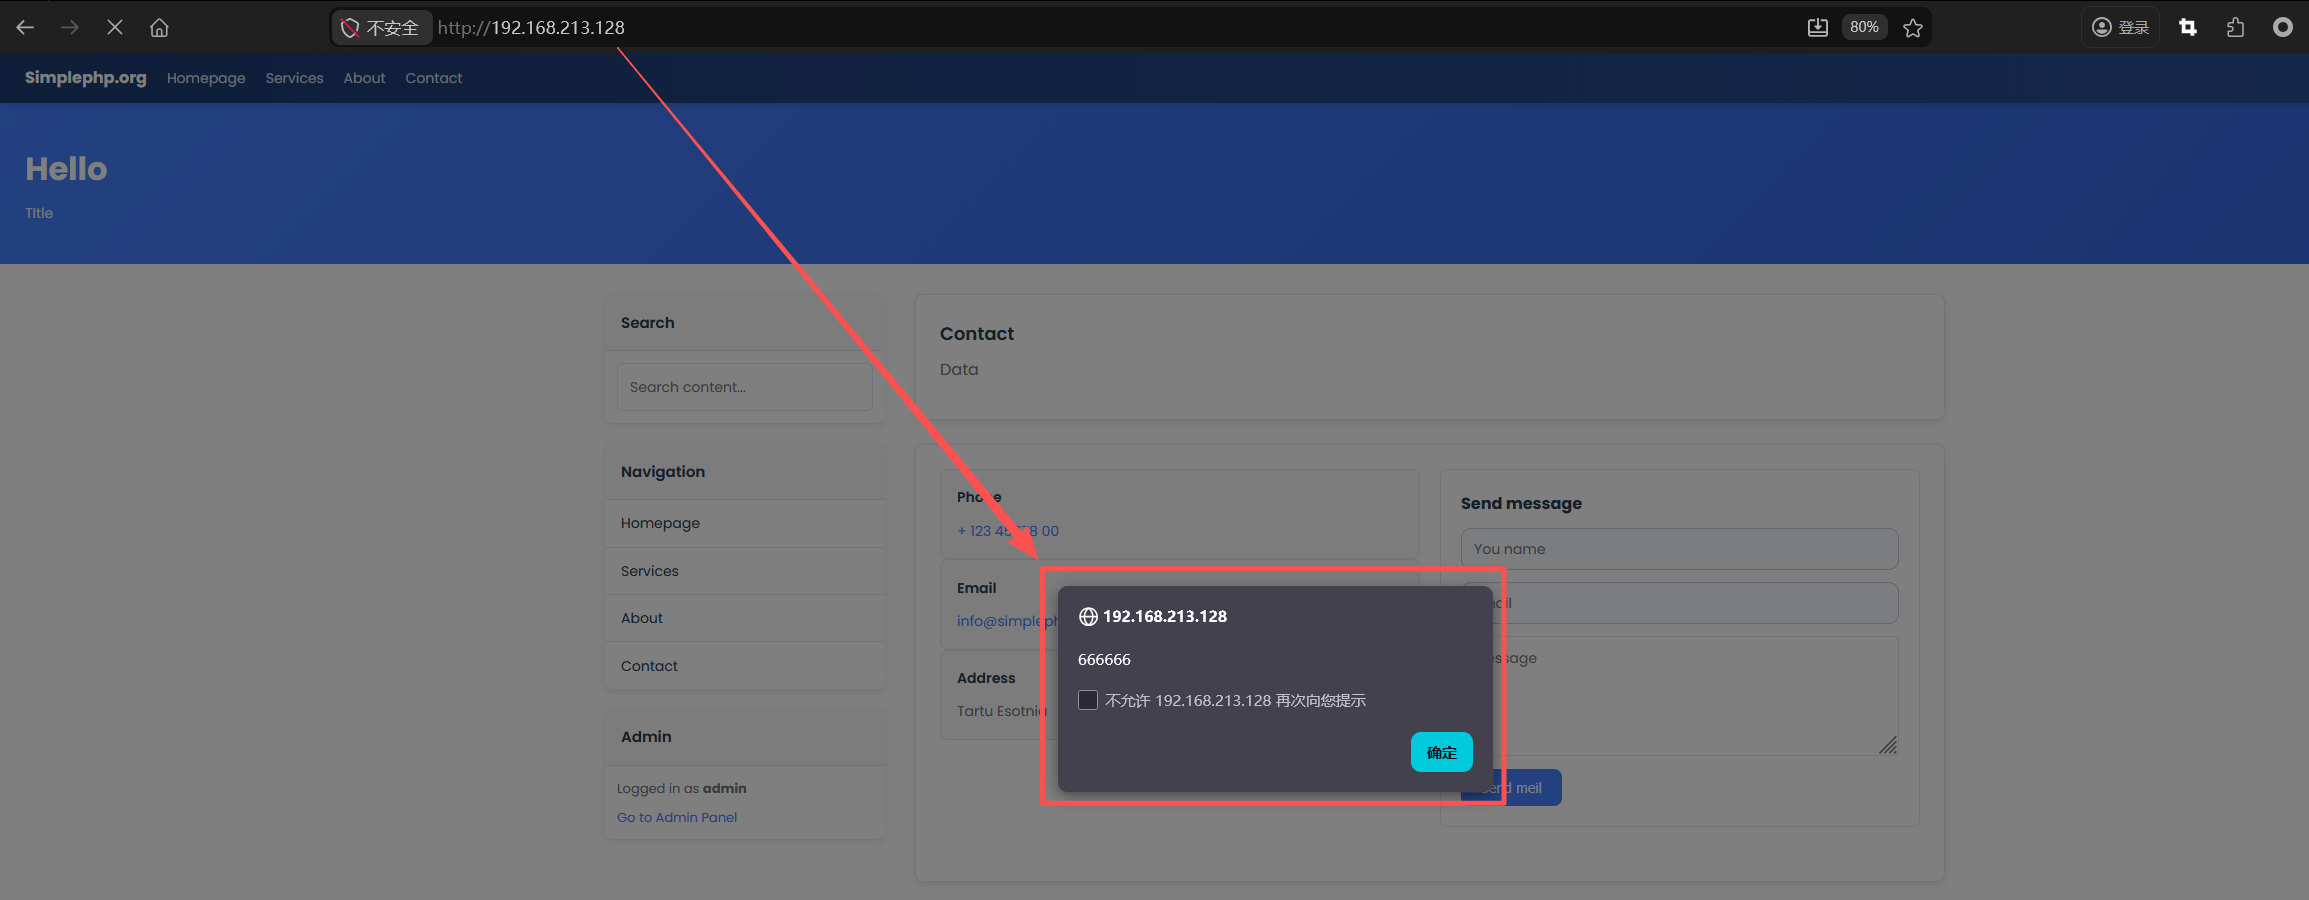Image resolution: width=2309 pixels, height=900 pixels.
Task: Click the not secure shield indicator
Action: 380,28
